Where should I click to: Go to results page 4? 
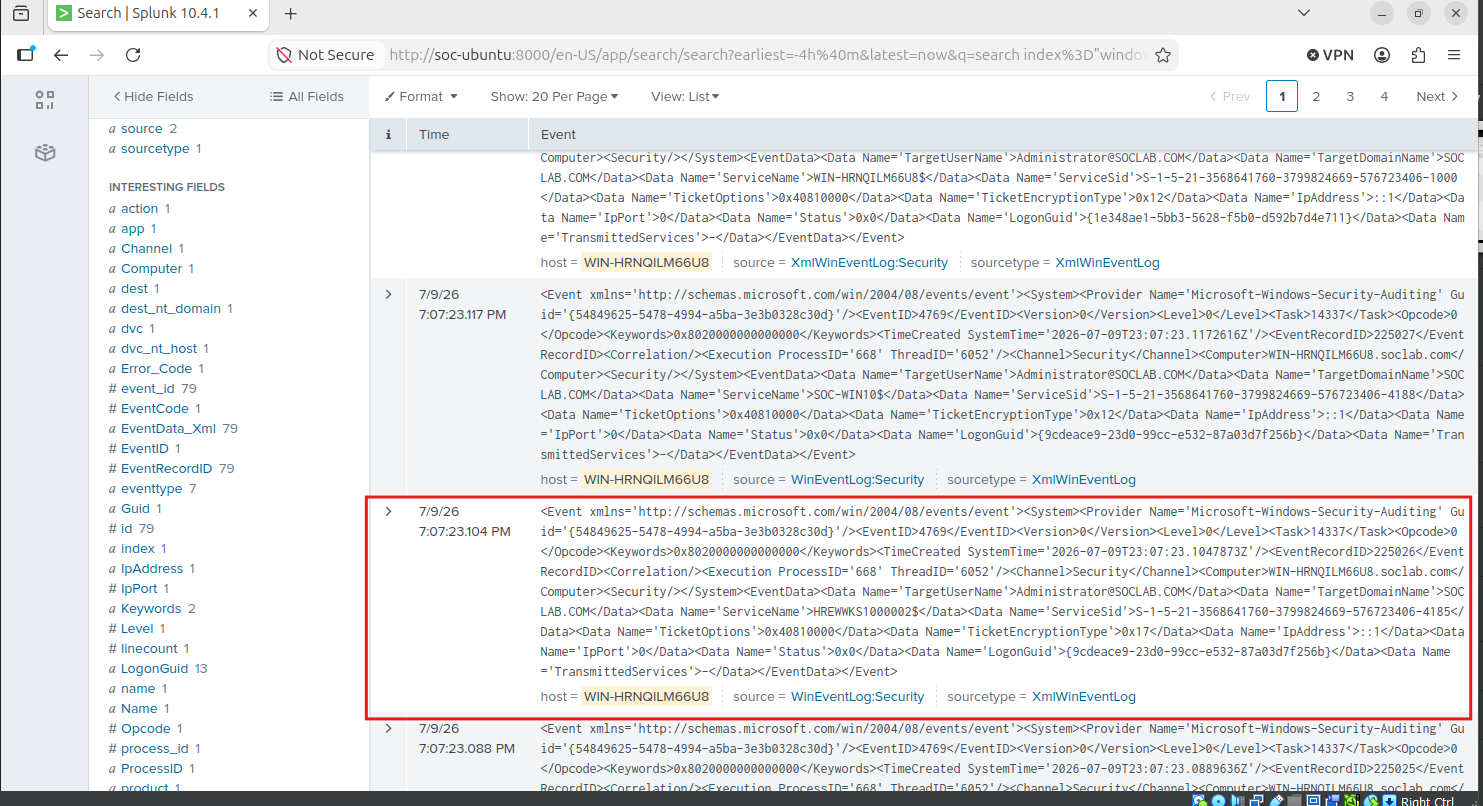1384,96
